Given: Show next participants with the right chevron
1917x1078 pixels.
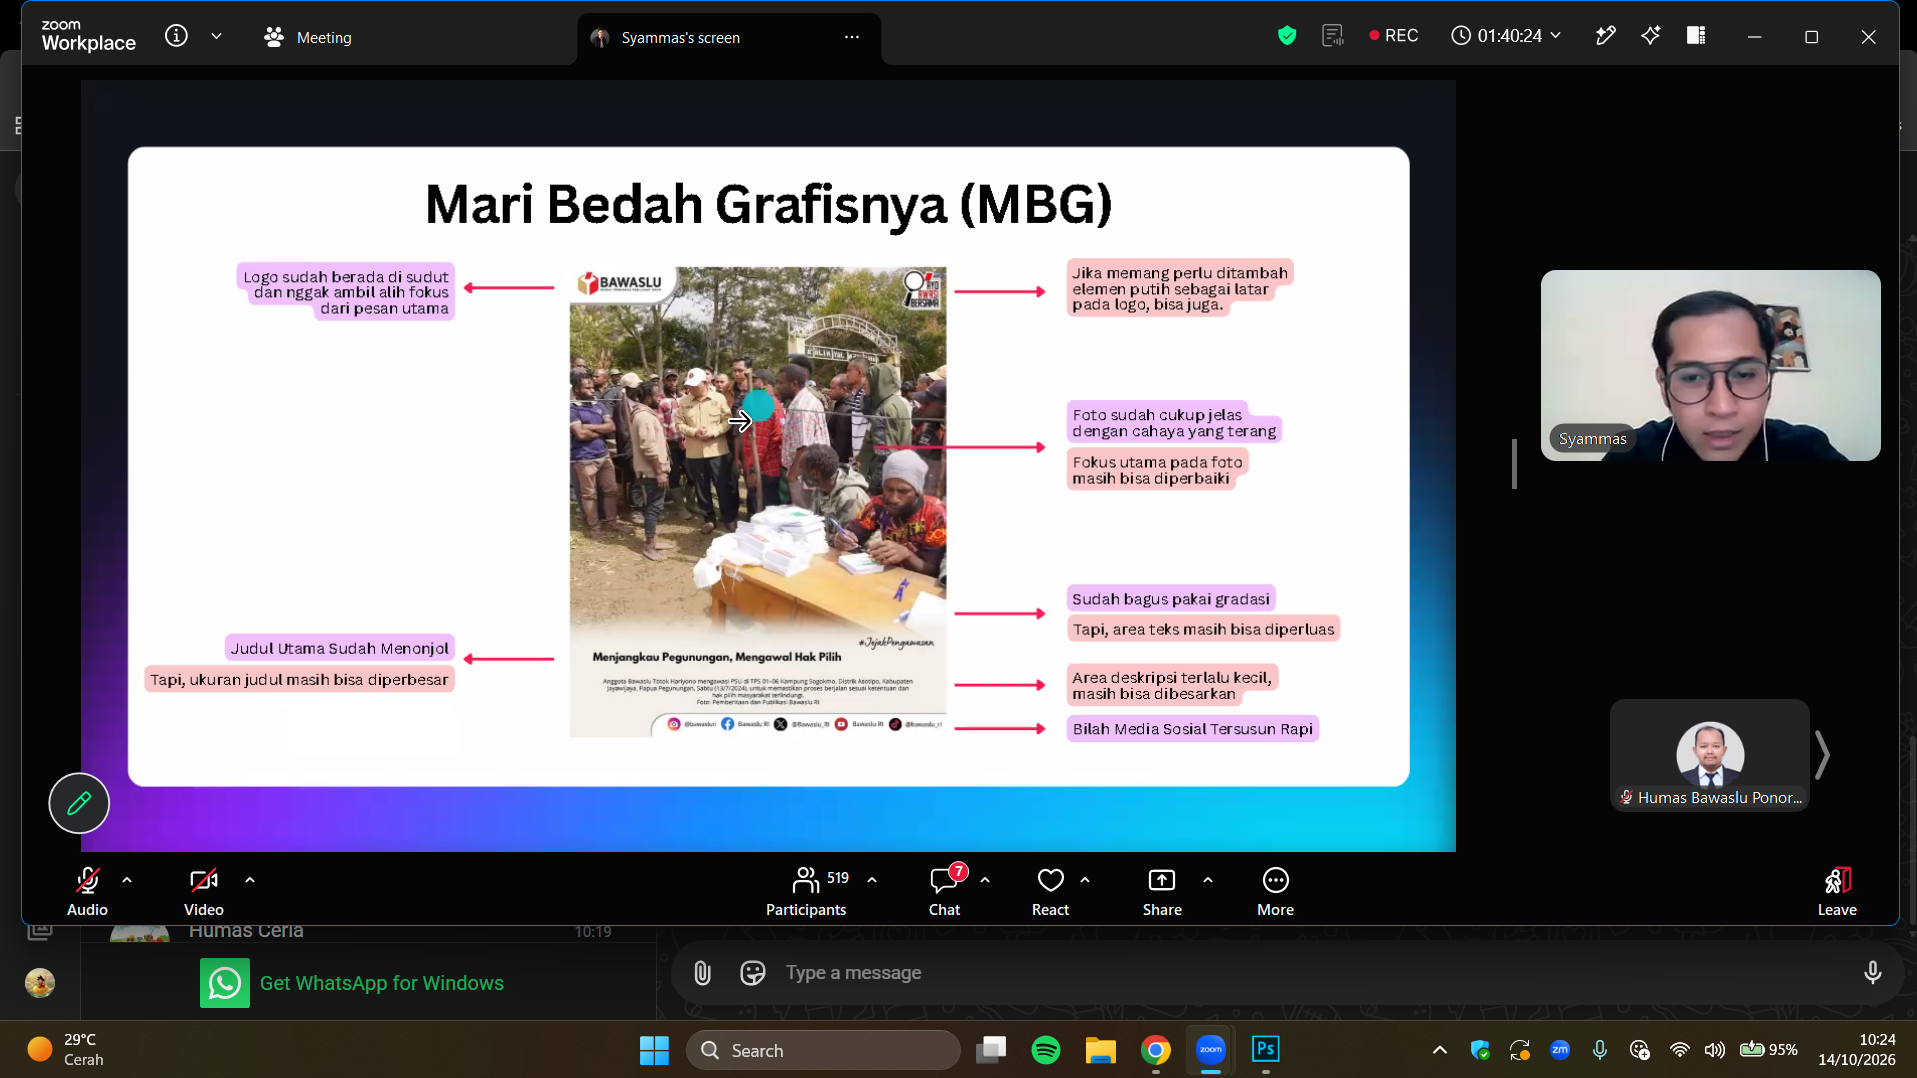Looking at the screenshot, I should tap(1822, 755).
